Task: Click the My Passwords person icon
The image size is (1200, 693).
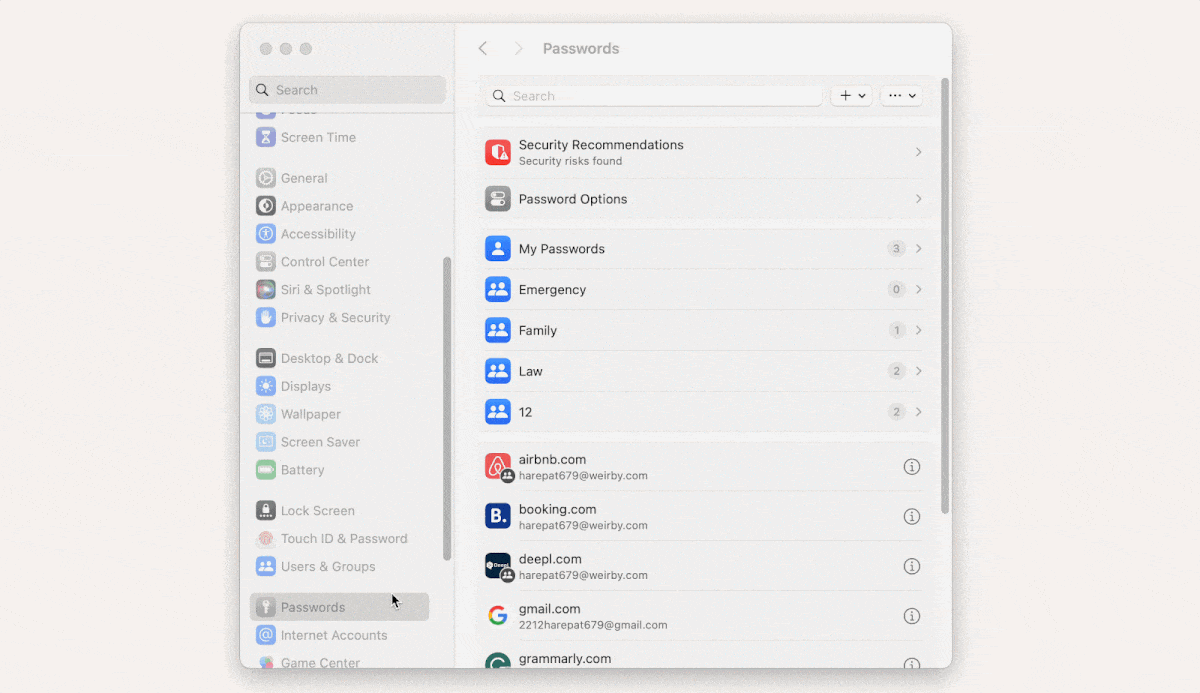Action: [498, 249]
